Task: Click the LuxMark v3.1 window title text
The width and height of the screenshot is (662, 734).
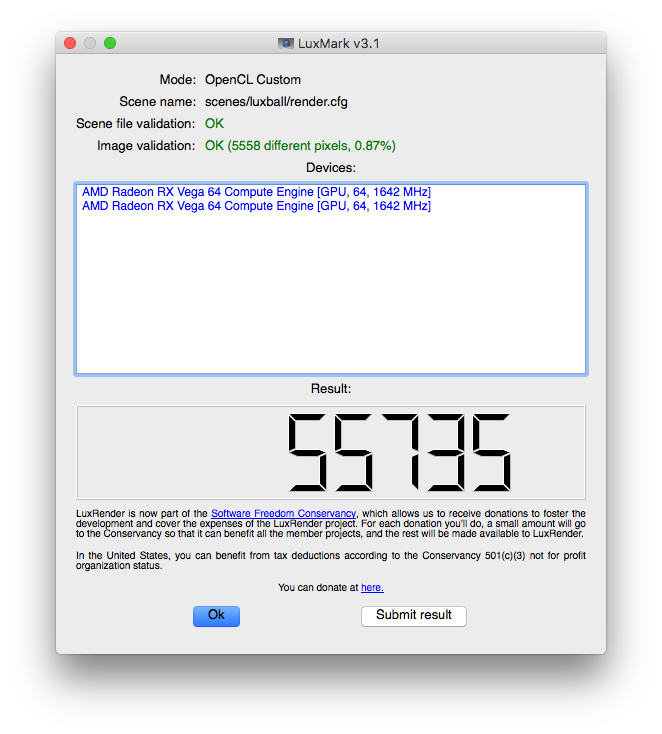Action: 338,44
